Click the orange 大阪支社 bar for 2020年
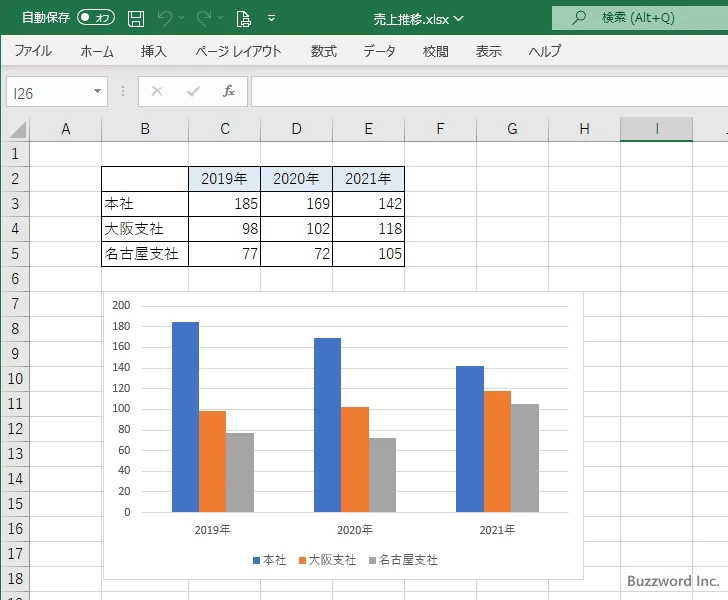 coord(355,460)
